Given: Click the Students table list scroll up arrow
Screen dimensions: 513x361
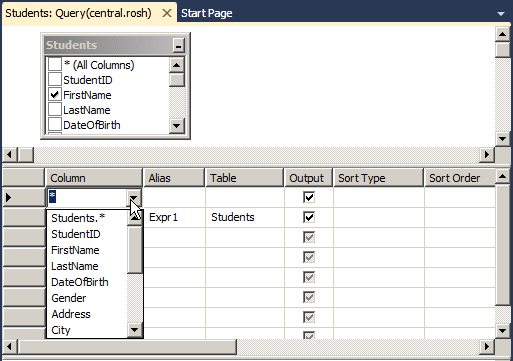Looking at the screenshot, I should [x=176, y=65].
